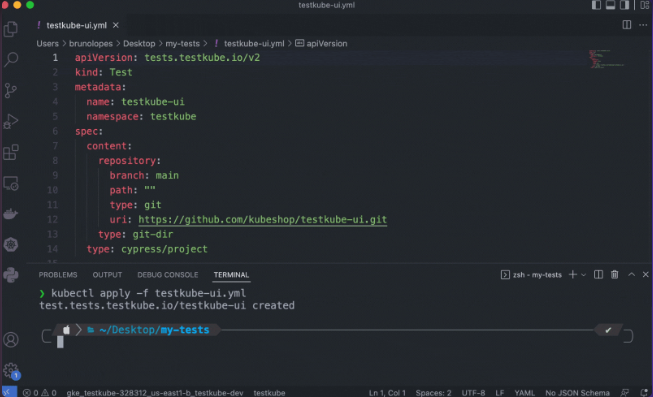Toggle the secondary side bar layout button
Image resolution: width=653 pixels, height=397 pixels.
(624, 5)
